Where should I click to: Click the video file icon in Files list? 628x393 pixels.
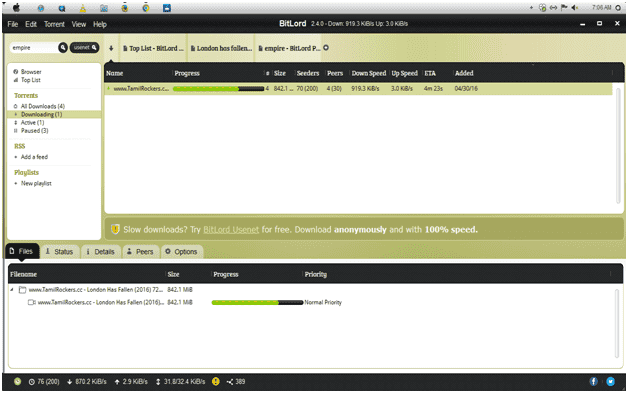click(32, 302)
